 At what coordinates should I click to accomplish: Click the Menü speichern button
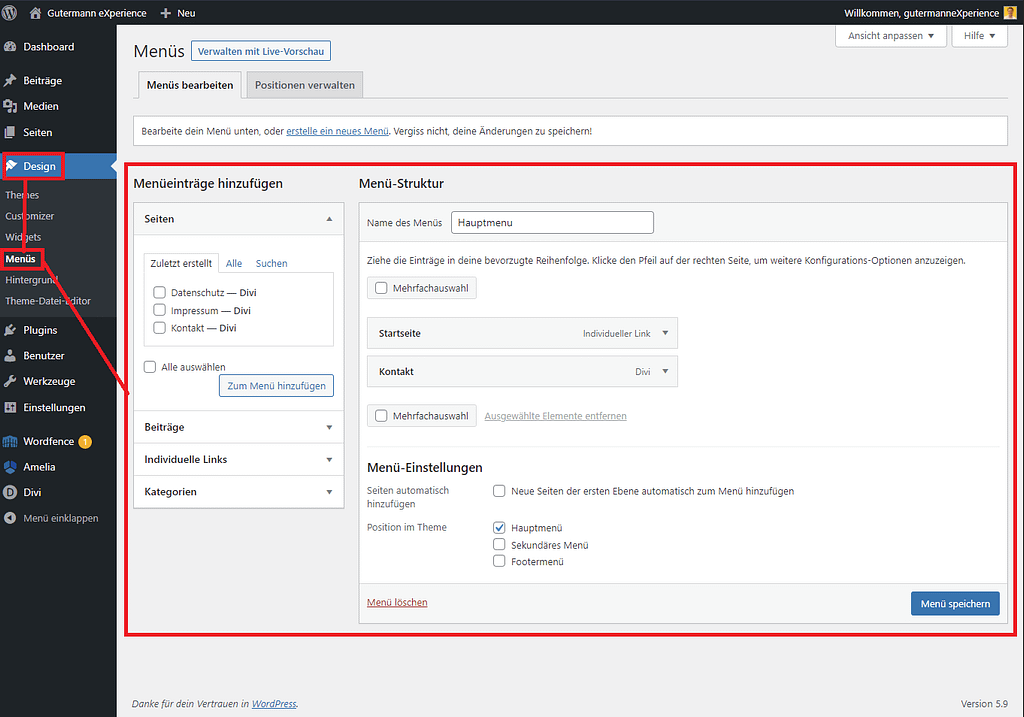[x=954, y=603]
